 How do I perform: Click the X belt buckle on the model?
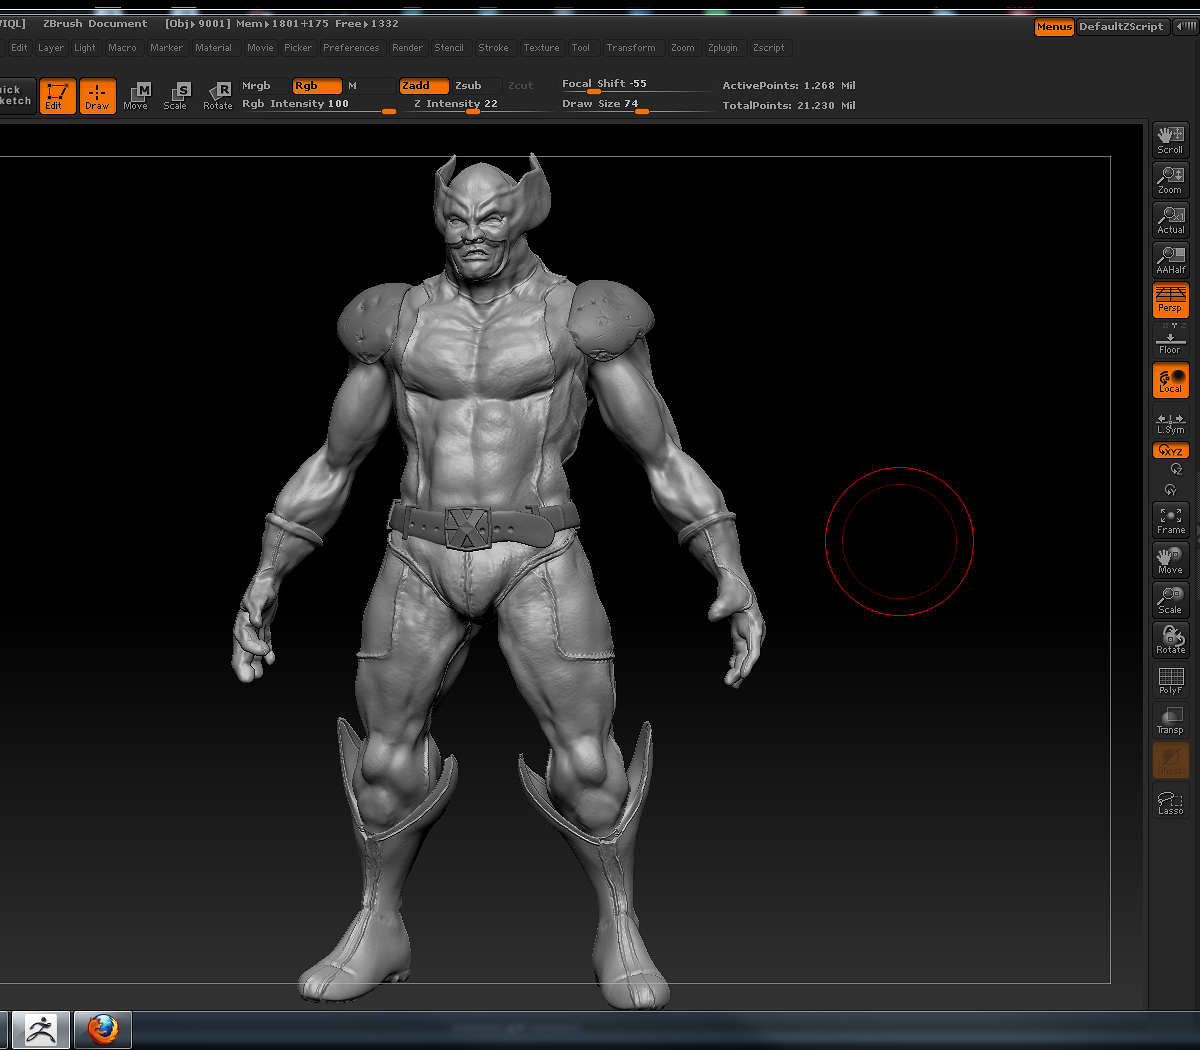point(466,527)
